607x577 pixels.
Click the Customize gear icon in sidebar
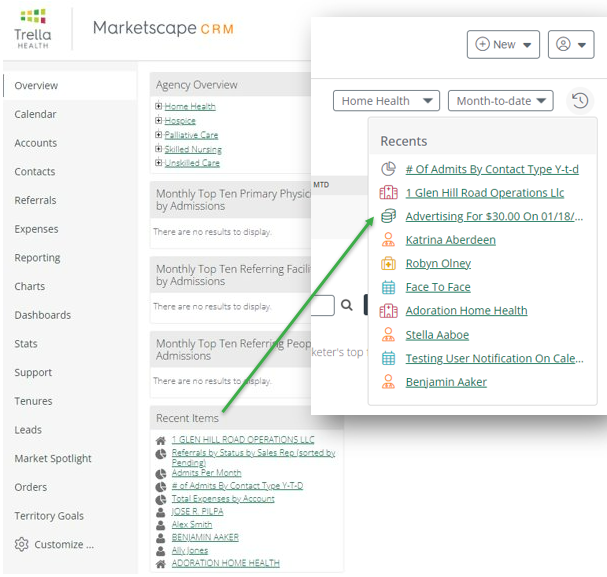(22, 544)
